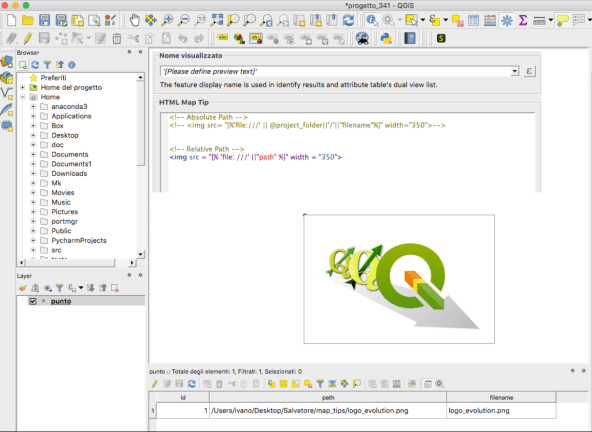
Task: Click the filename column header
Action: [x=501, y=397]
